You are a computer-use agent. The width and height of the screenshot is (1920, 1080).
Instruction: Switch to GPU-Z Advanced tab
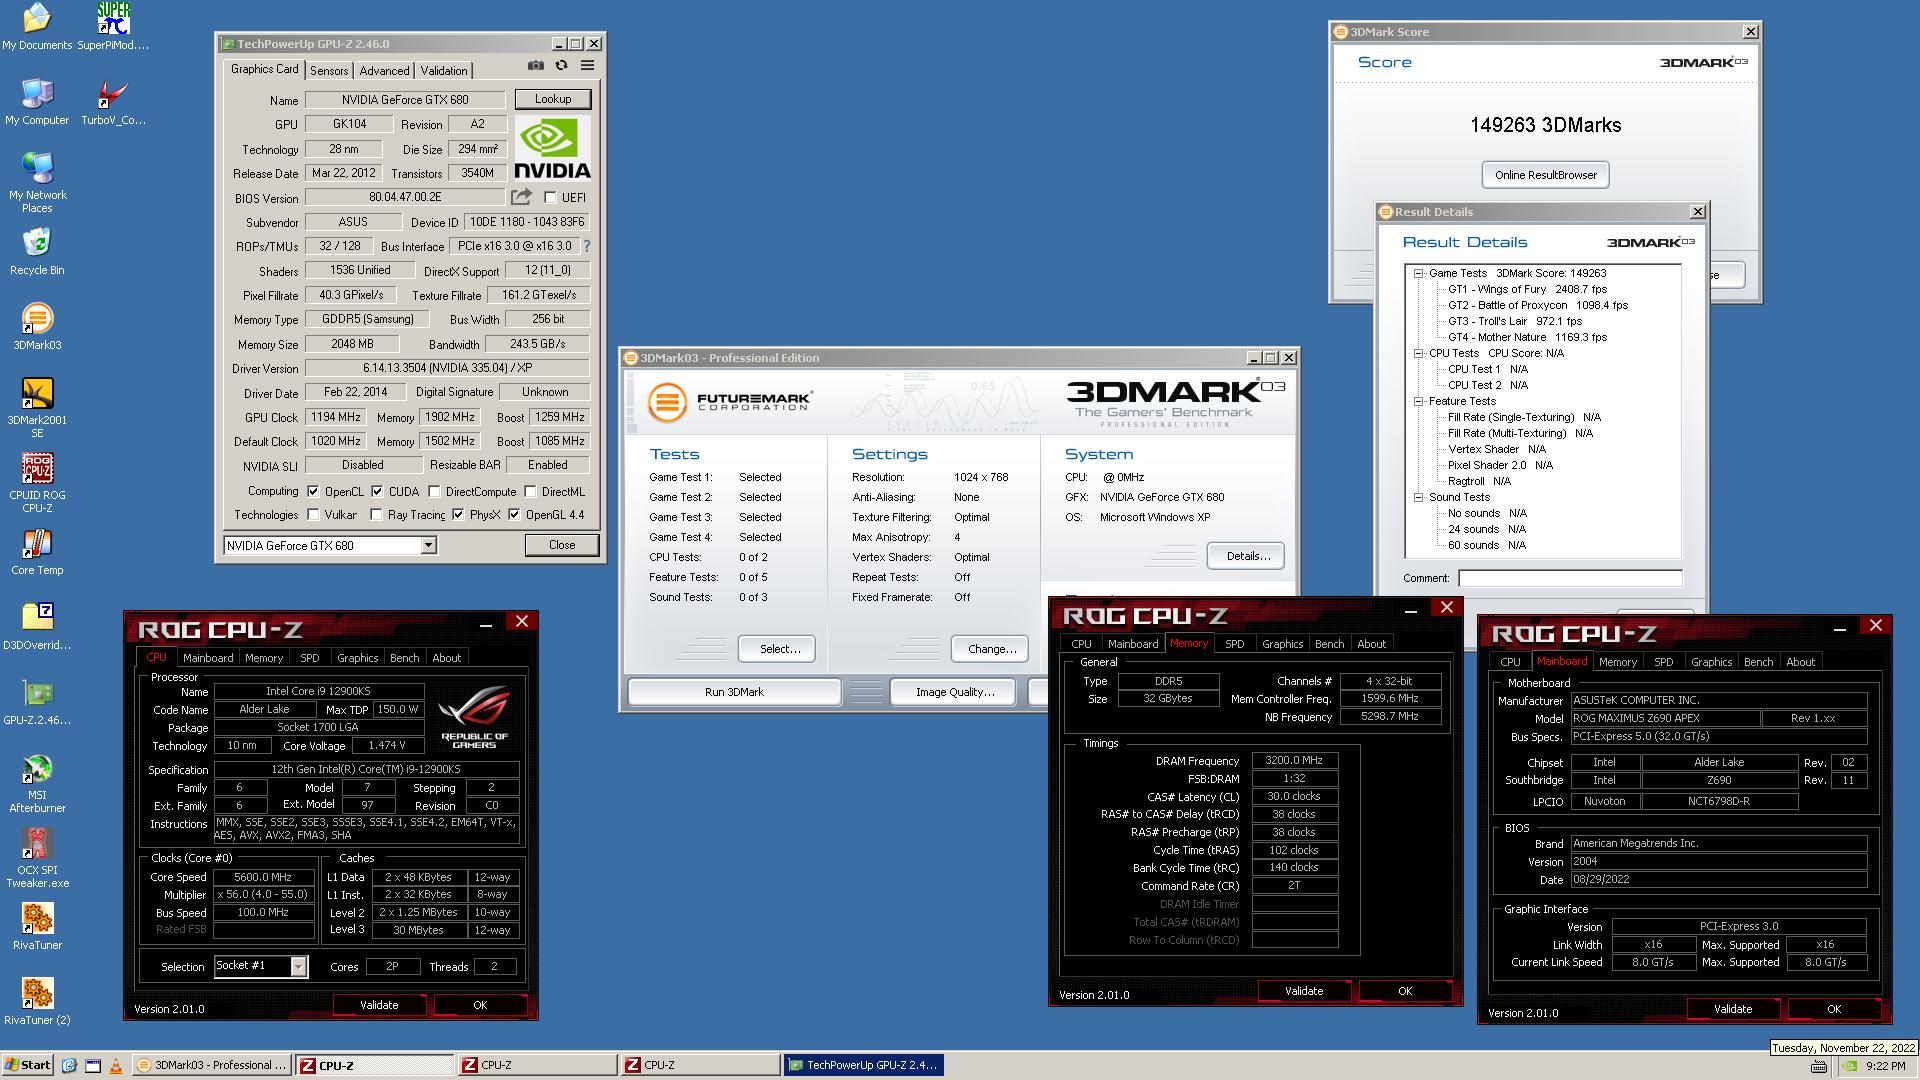[384, 71]
